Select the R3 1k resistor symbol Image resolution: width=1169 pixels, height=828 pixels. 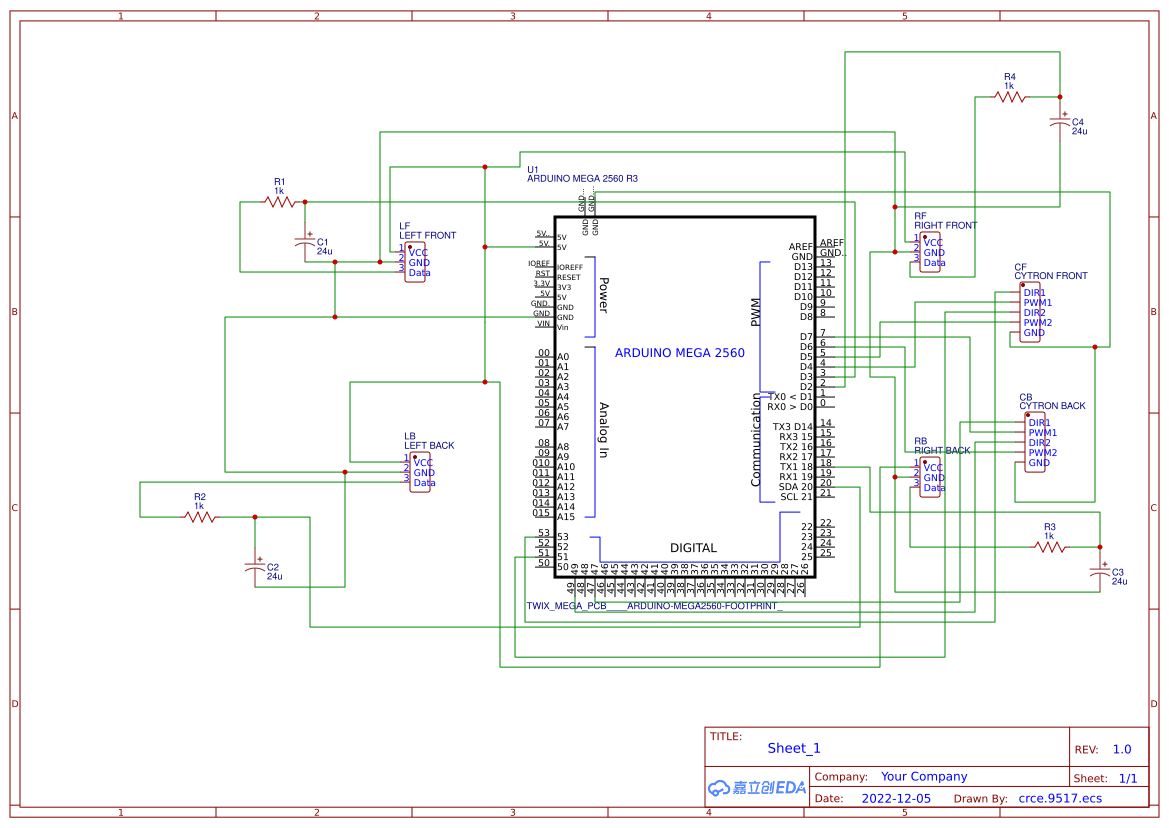(x=1050, y=547)
